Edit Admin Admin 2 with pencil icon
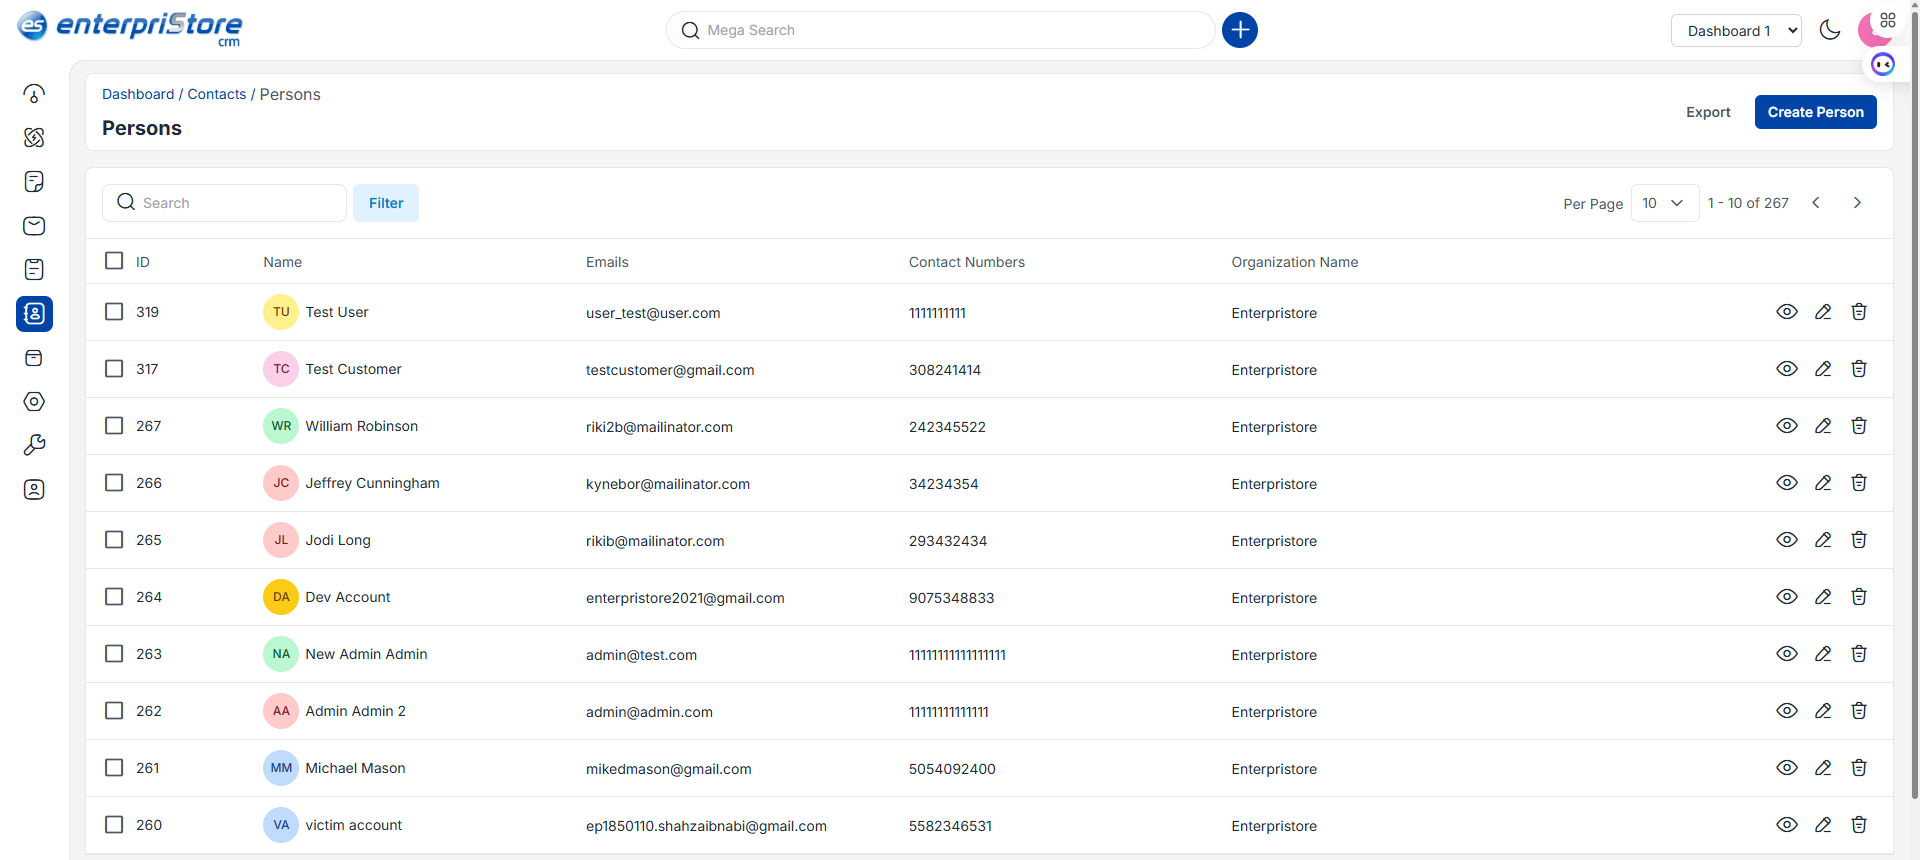 pyautogui.click(x=1823, y=711)
